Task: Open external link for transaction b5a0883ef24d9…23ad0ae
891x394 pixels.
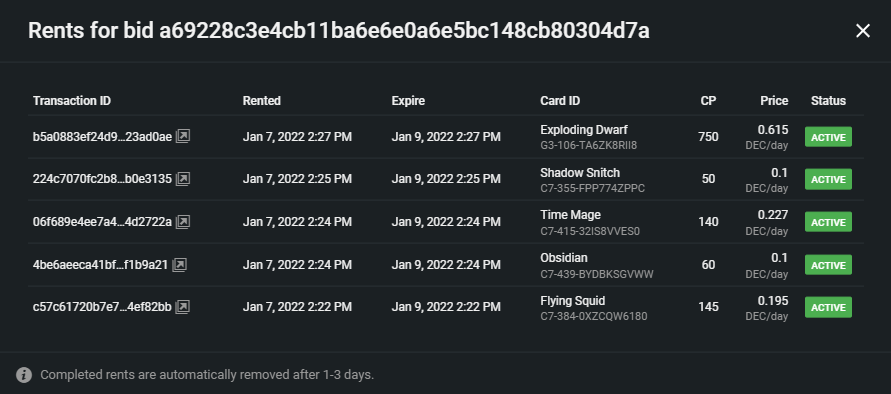Action: point(182,136)
